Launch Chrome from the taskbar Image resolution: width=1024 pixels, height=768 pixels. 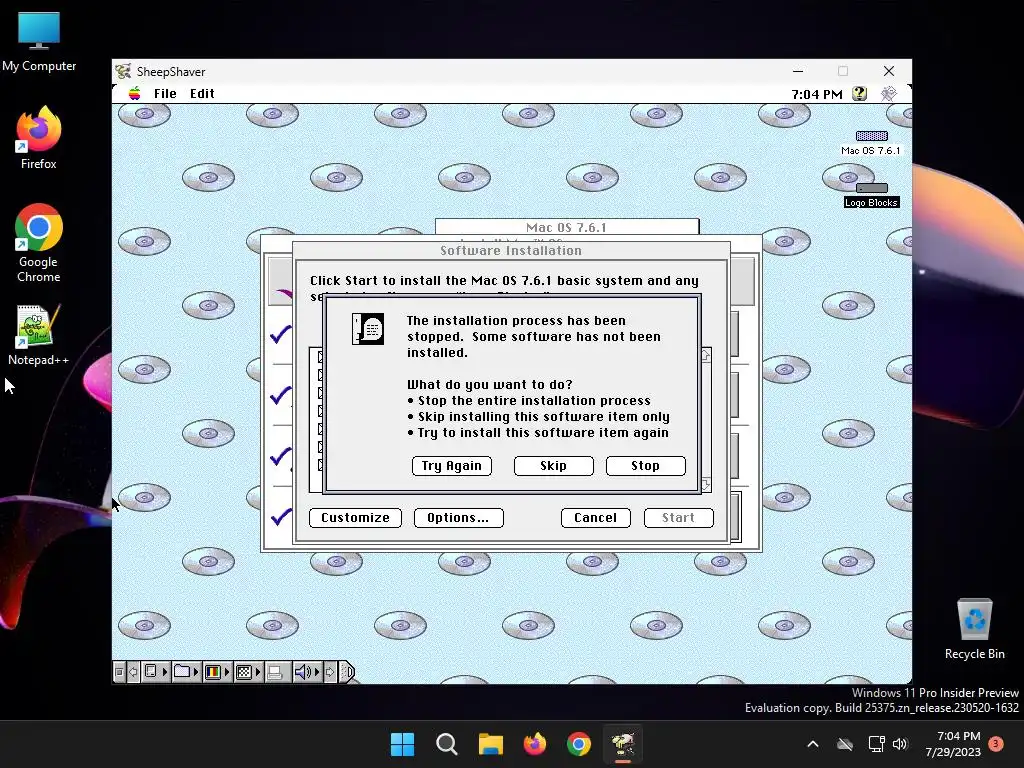click(x=579, y=744)
